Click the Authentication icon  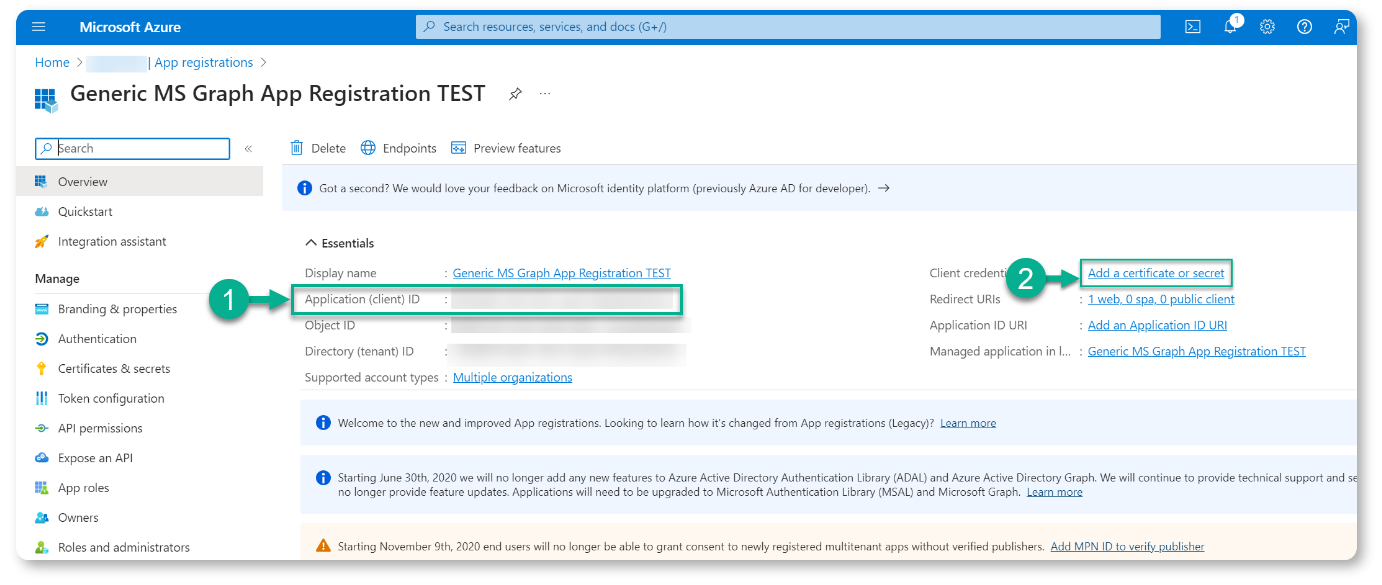pos(41,339)
